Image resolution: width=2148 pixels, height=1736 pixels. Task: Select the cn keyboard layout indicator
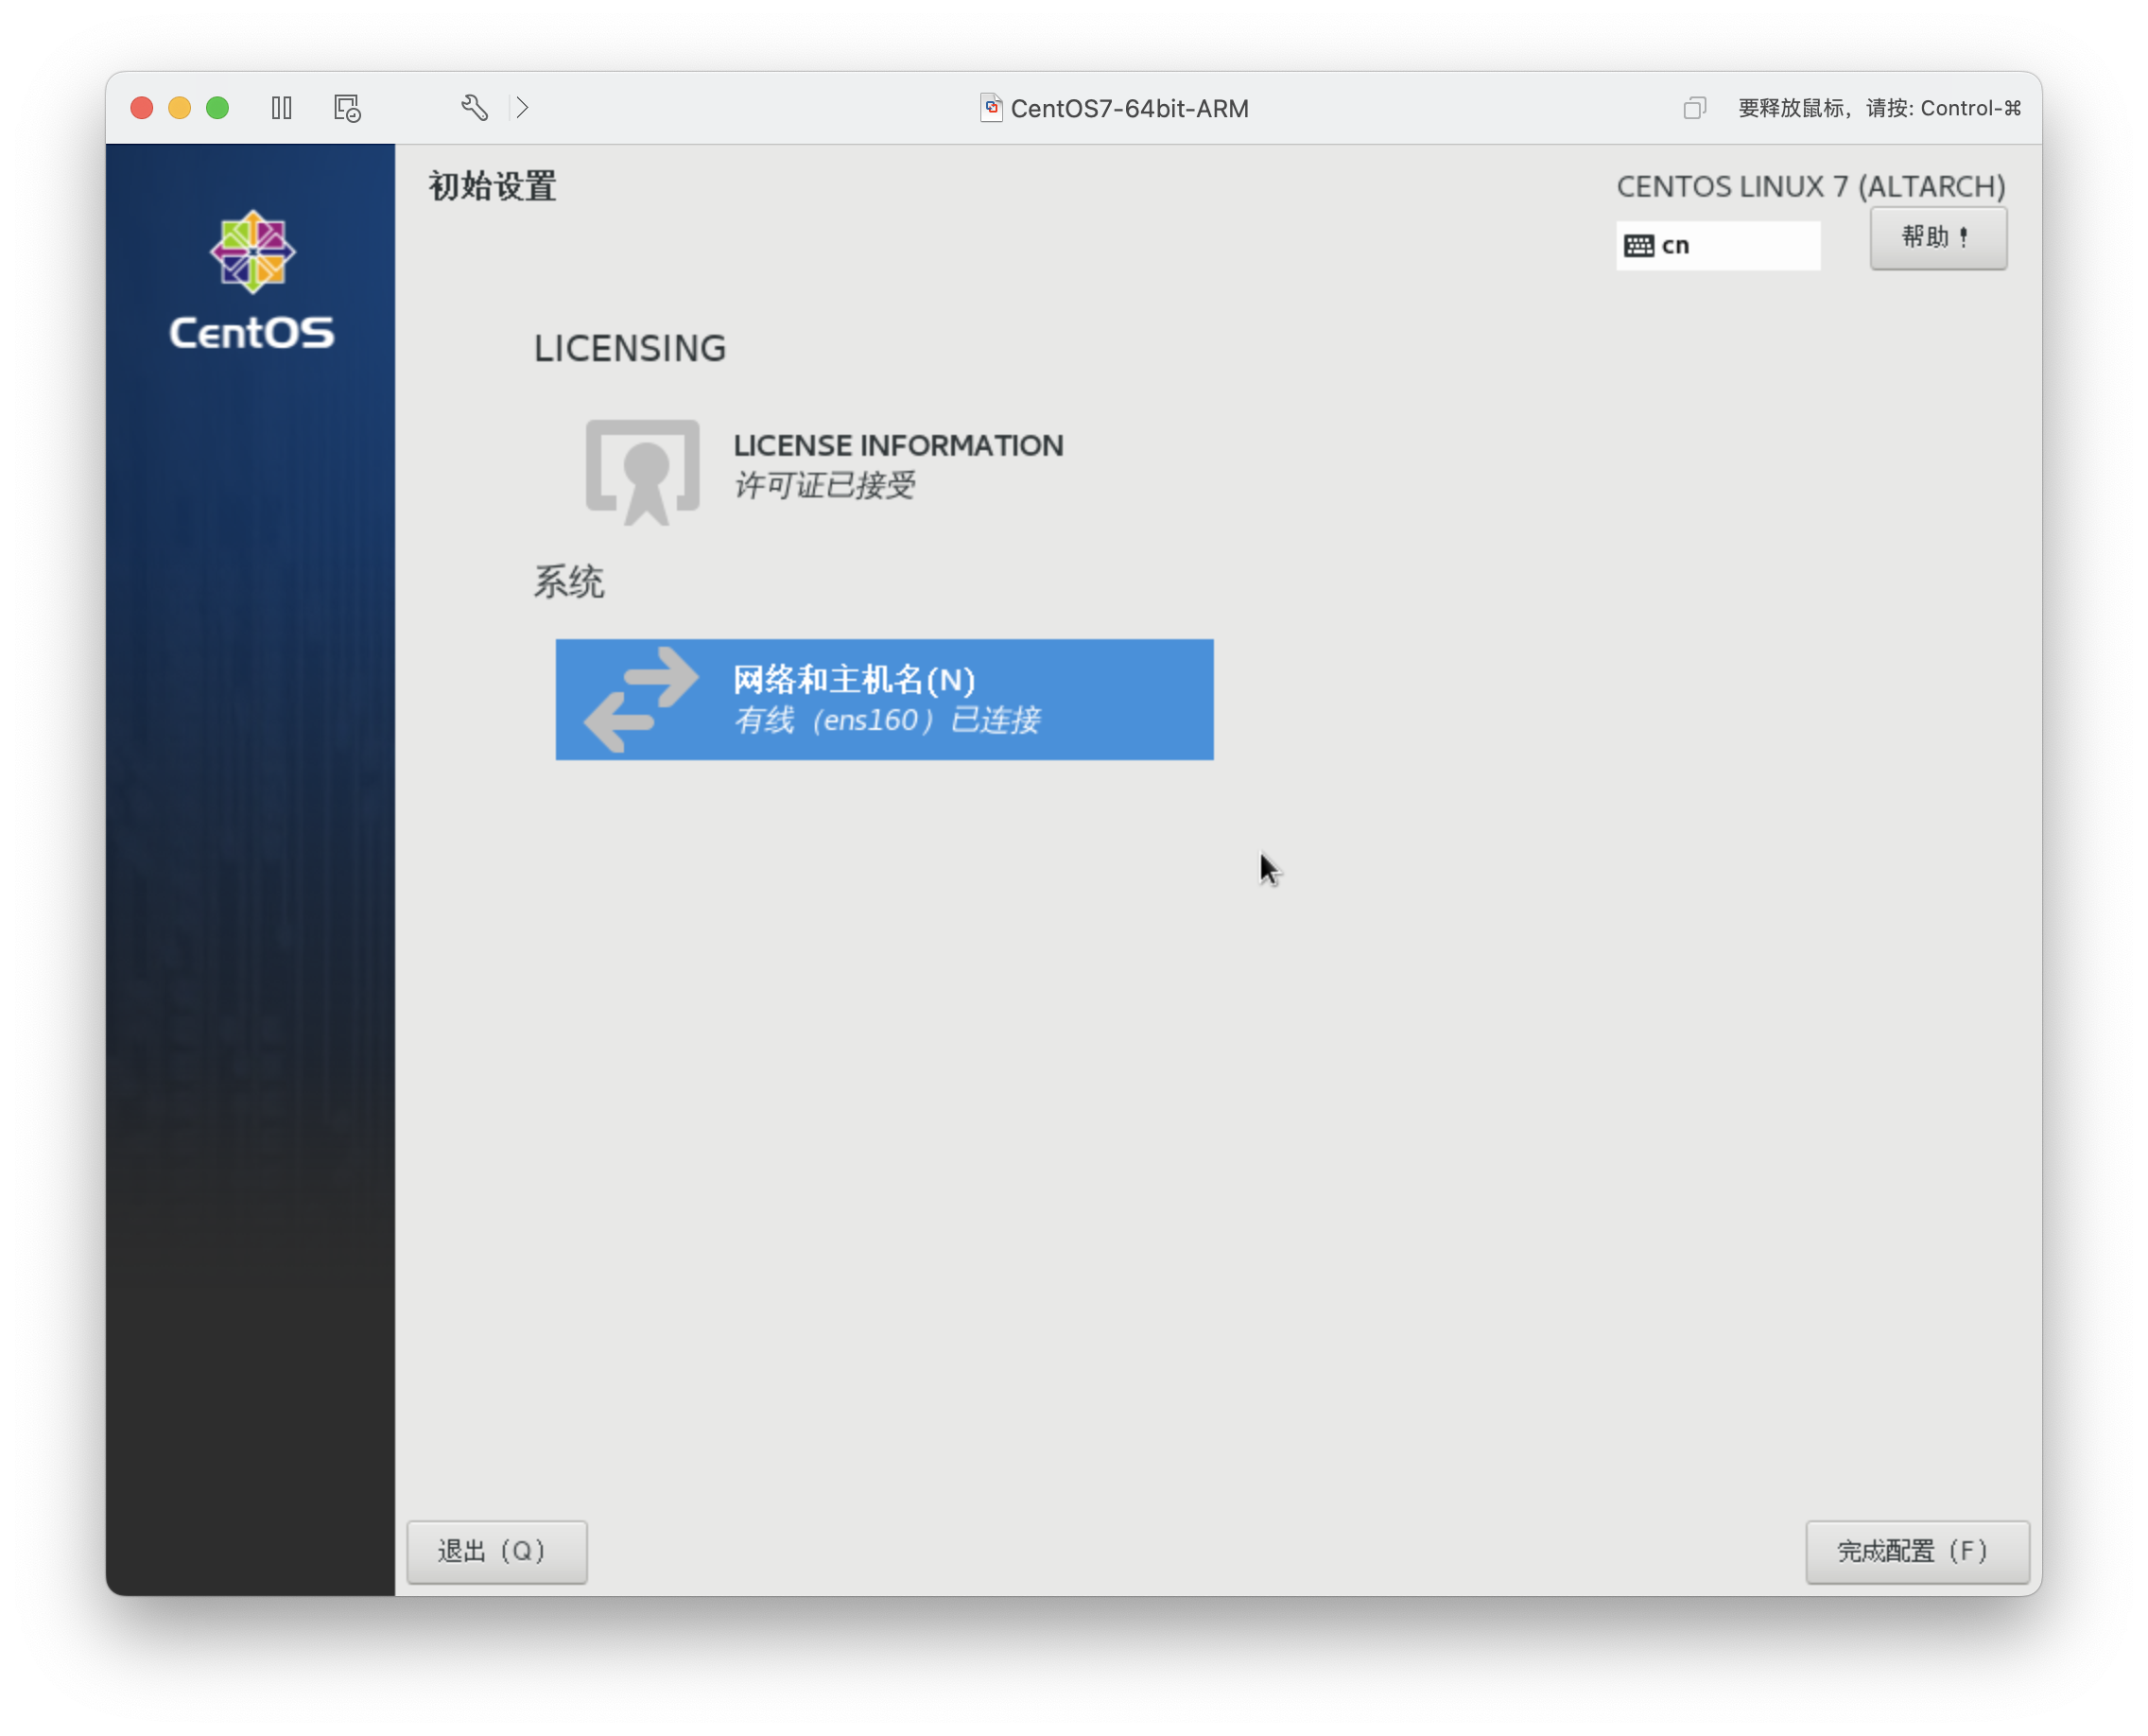click(x=1718, y=246)
